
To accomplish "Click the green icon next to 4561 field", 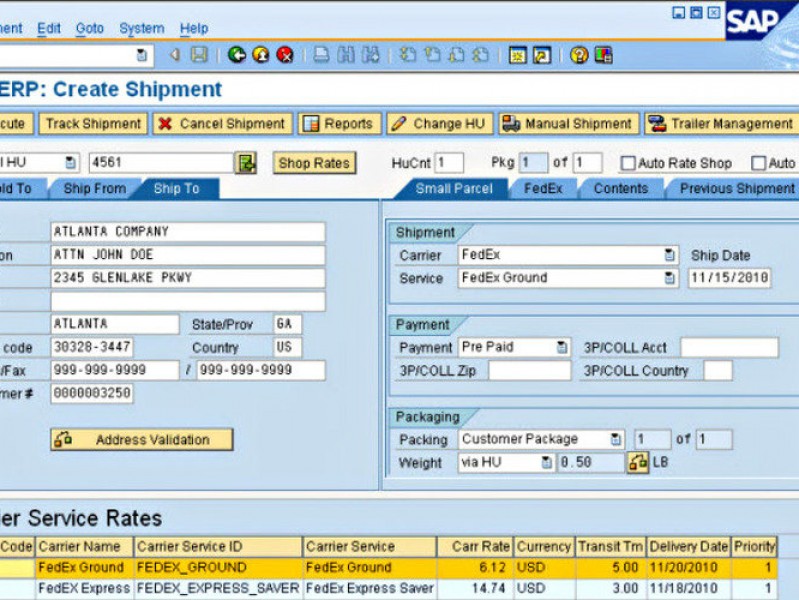I will tap(245, 163).
